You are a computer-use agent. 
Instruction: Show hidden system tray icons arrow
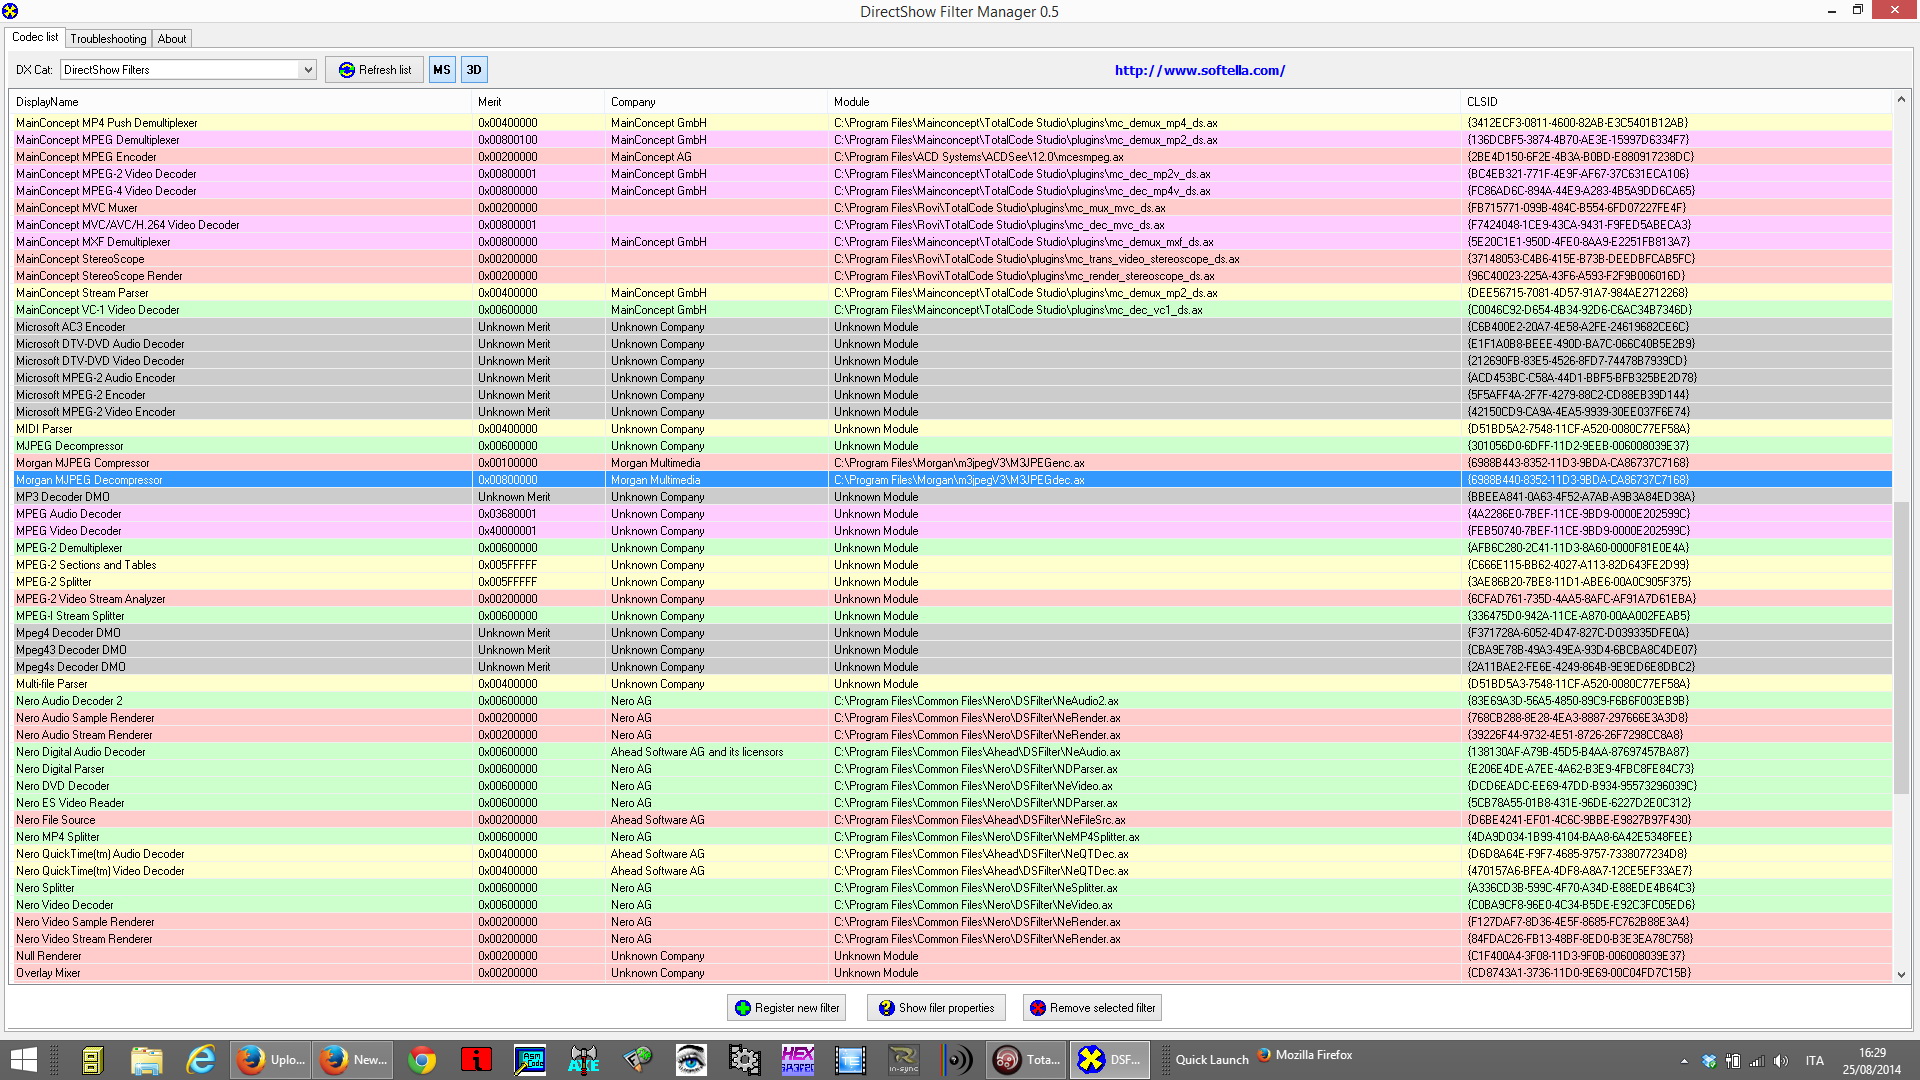point(1684,1061)
